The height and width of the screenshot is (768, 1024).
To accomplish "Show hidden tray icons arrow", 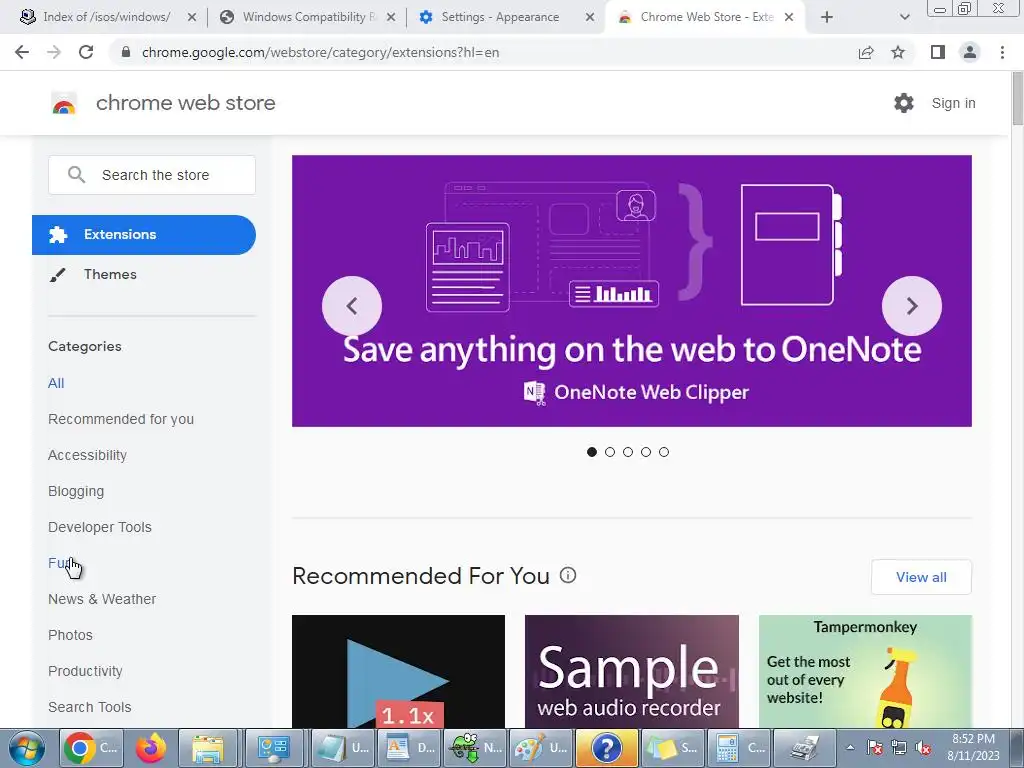I will point(850,747).
